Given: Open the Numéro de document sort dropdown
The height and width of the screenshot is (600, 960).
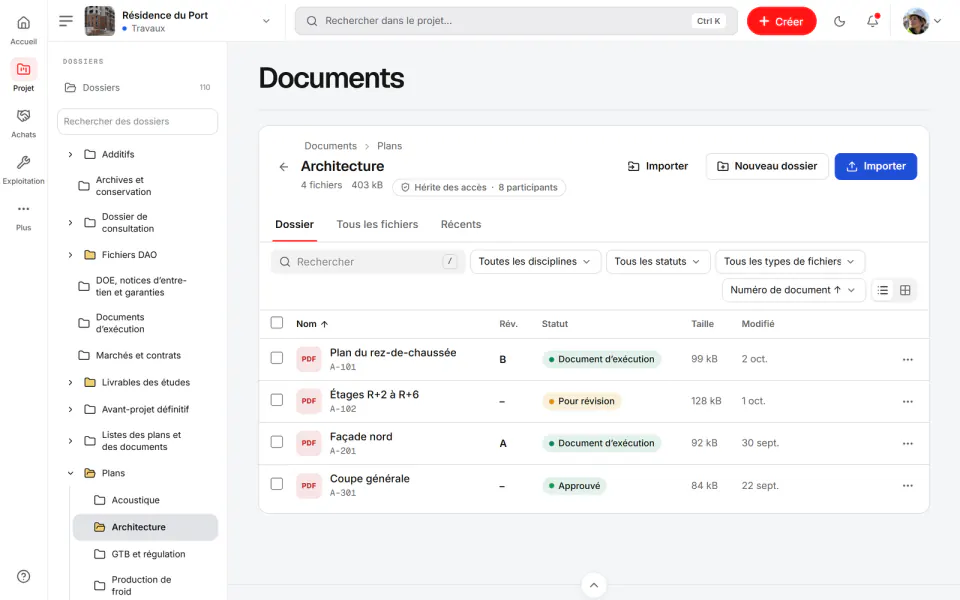Looking at the screenshot, I should [793, 290].
